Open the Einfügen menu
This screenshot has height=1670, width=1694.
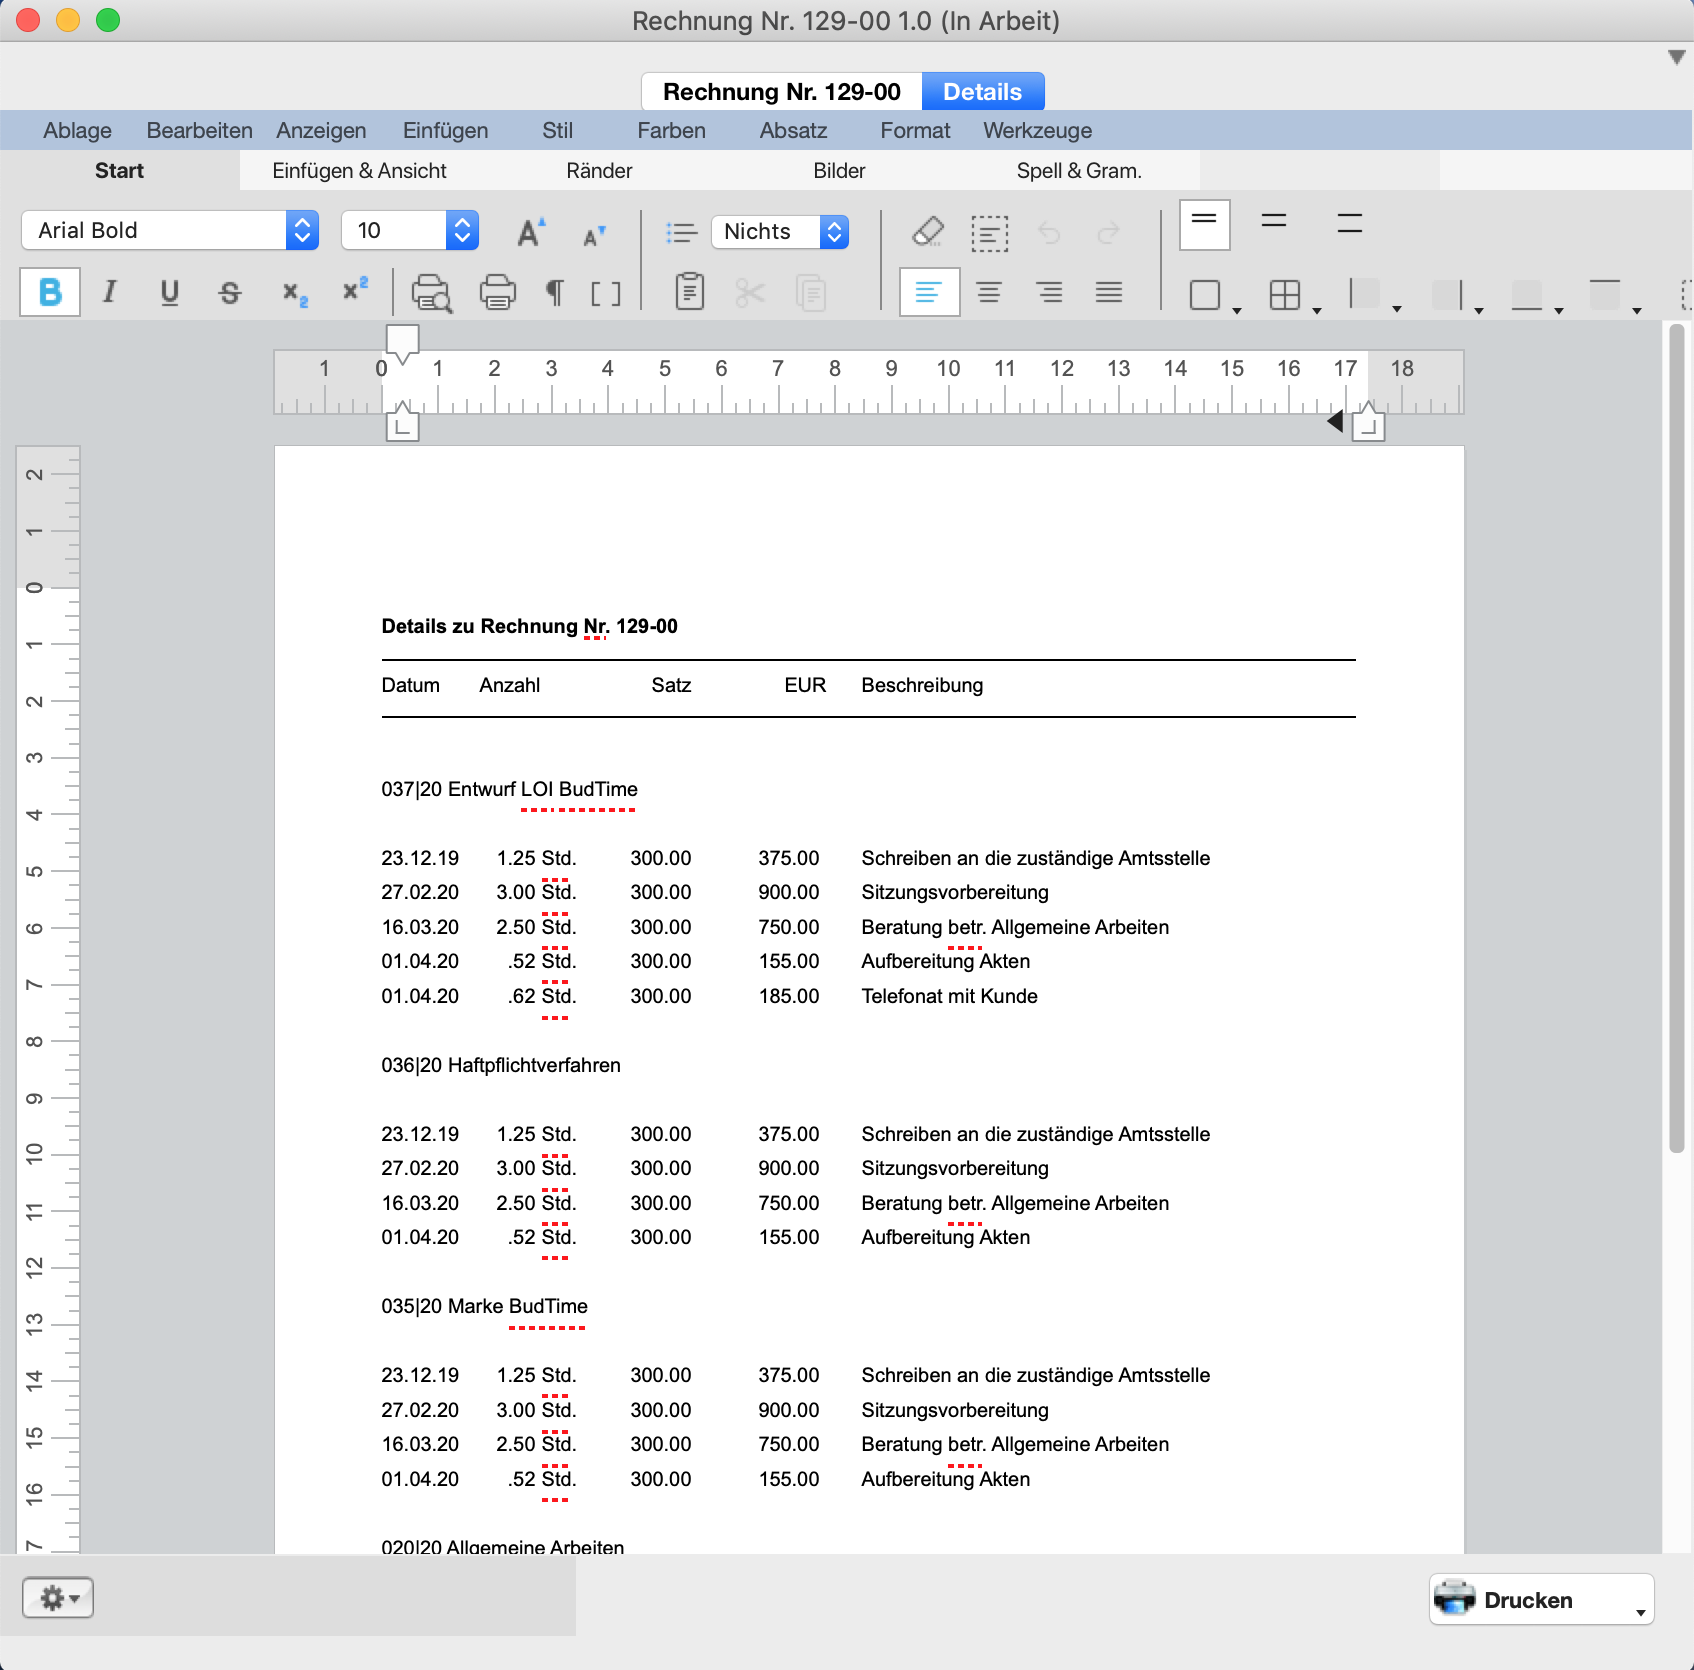[445, 130]
